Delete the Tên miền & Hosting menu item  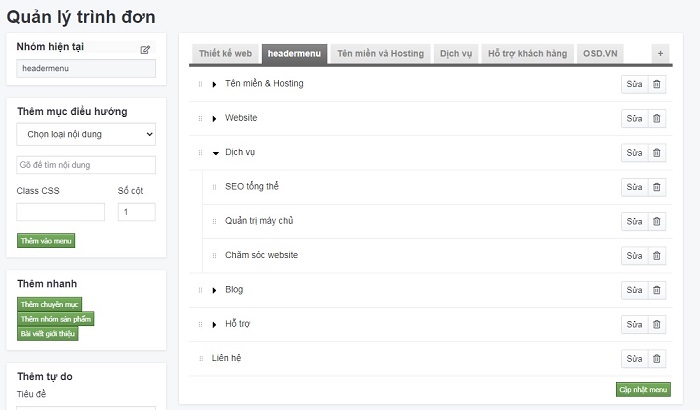pos(657,84)
